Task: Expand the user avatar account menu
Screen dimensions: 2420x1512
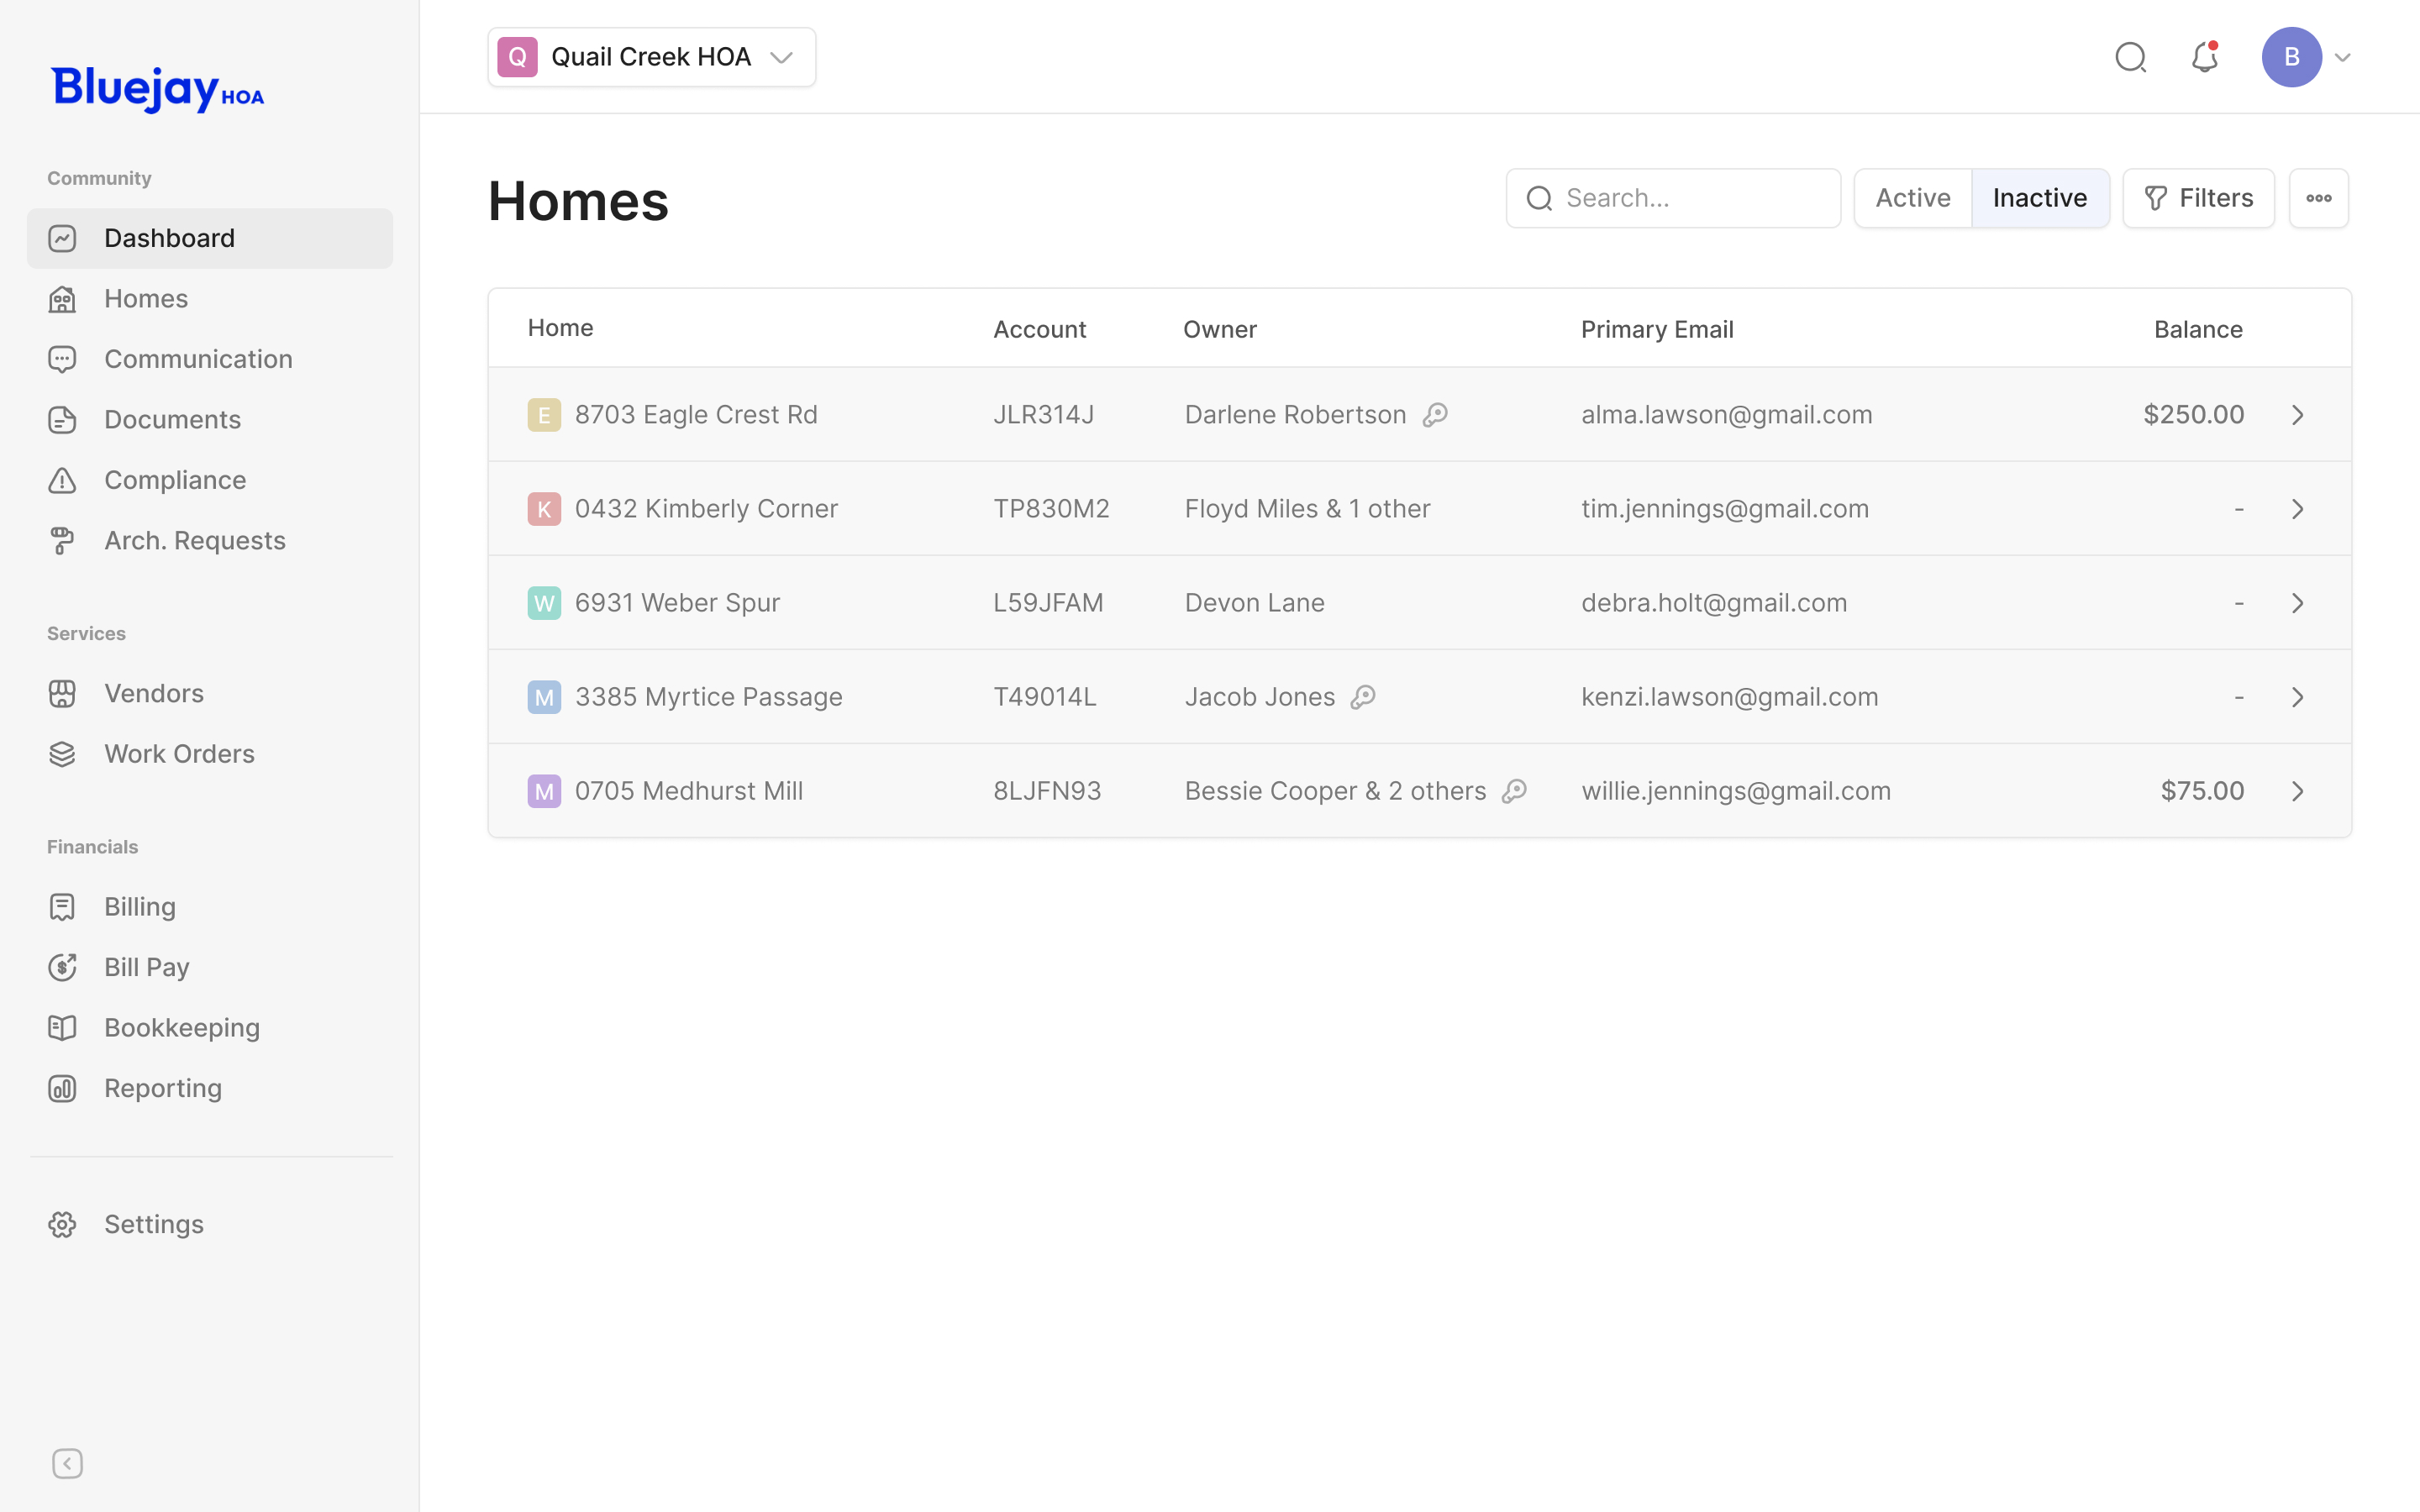Action: coord(2305,57)
